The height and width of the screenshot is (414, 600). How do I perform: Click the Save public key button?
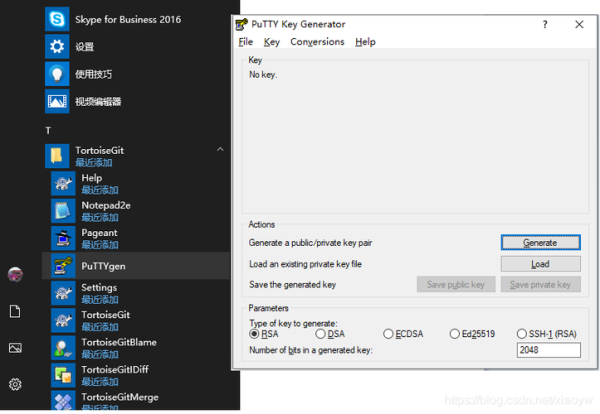point(456,285)
